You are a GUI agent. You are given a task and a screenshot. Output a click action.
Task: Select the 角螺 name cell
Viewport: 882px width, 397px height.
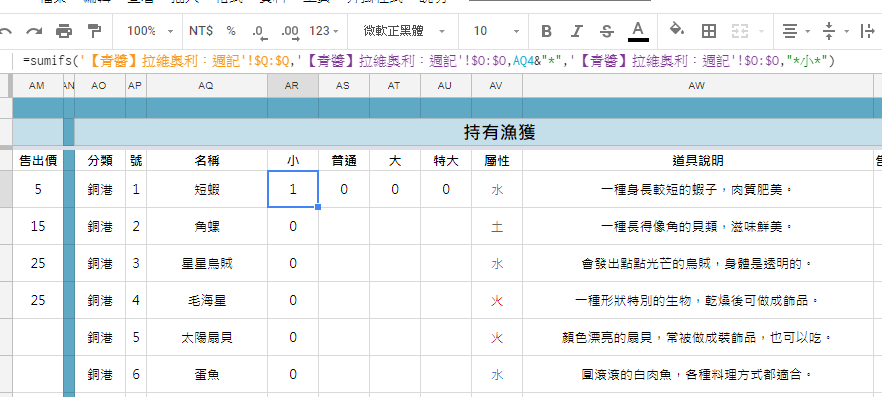coord(207,226)
